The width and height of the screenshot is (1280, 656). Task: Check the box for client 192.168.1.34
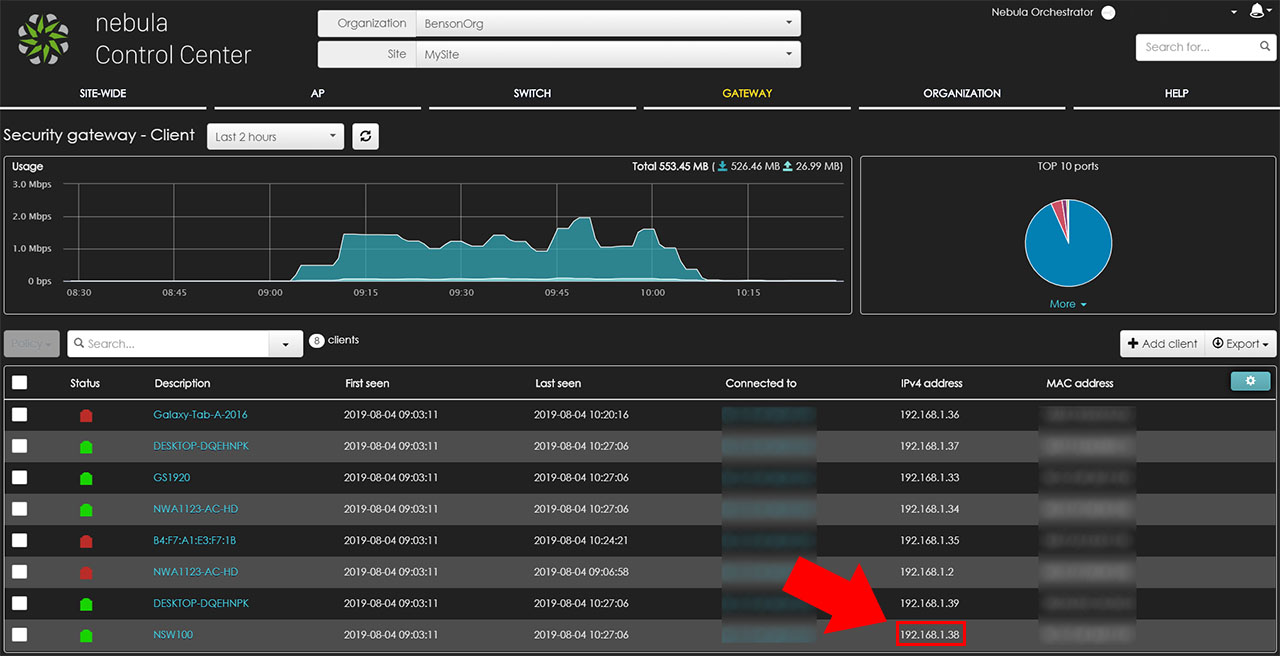click(20, 509)
